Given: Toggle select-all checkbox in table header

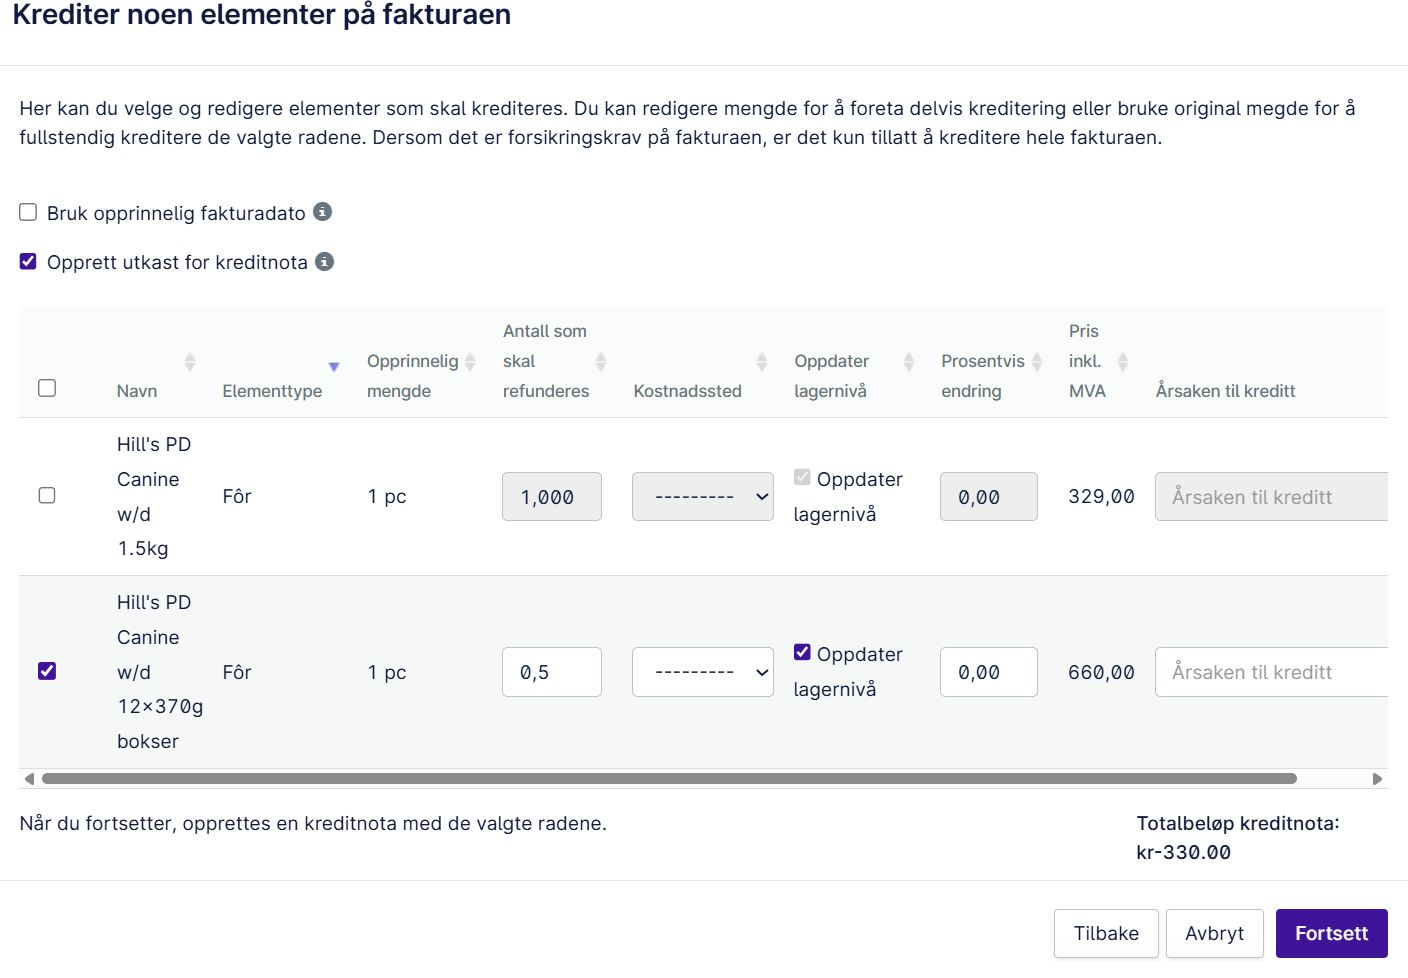Looking at the screenshot, I should pyautogui.click(x=47, y=388).
